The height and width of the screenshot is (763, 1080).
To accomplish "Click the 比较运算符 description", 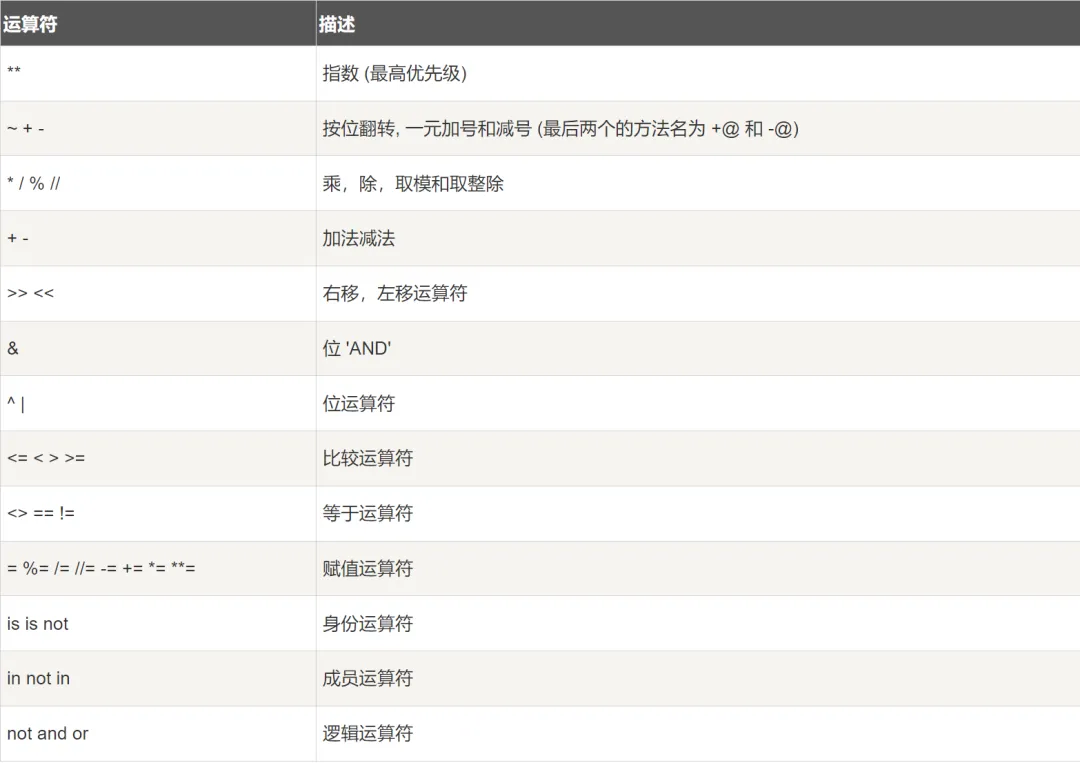I will 368,459.
